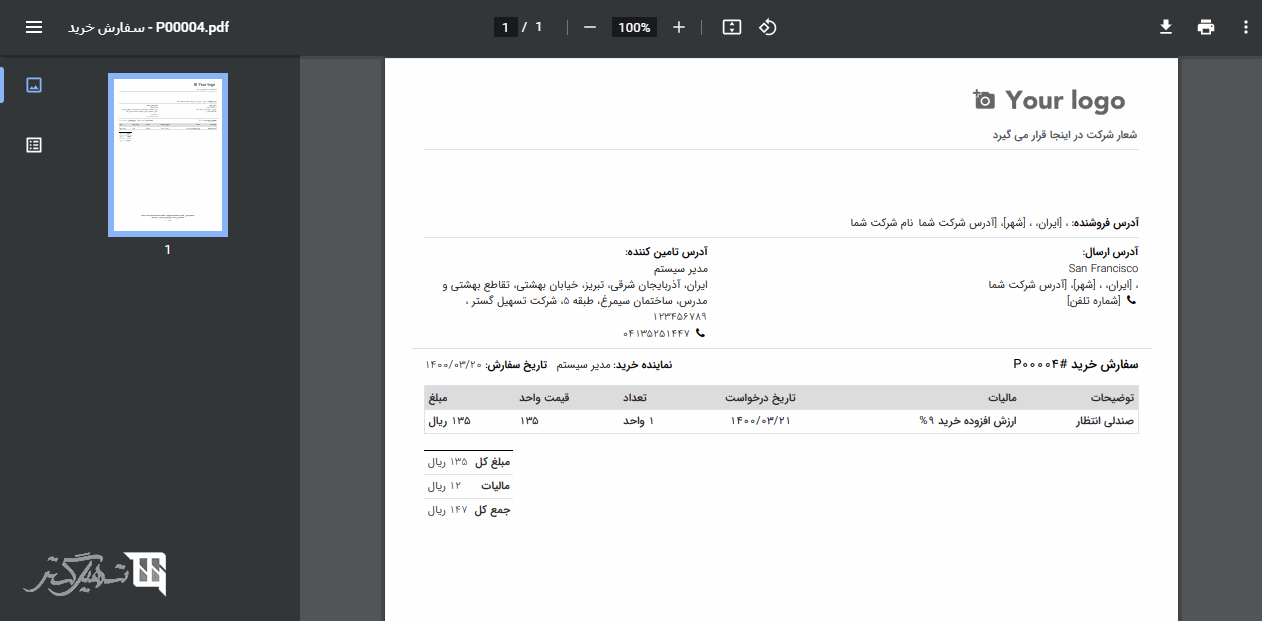Print the purchase order document

1206,27
